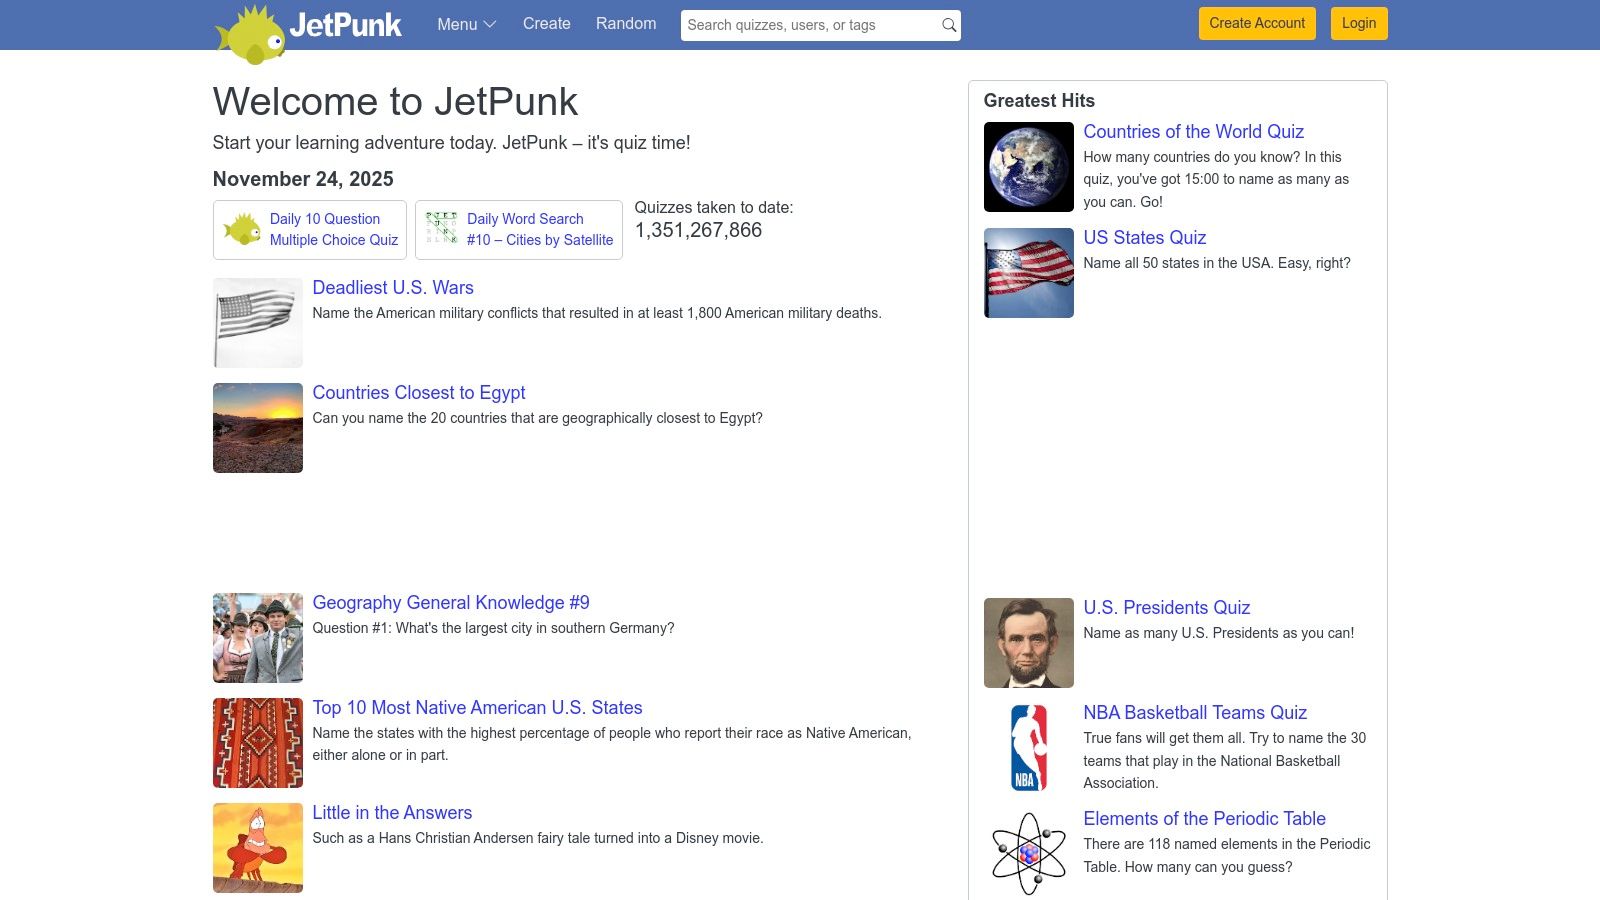The image size is (1600, 900).
Task: Click the Native American rug thumbnail
Action: pyautogui.click(x=257, y=742)
